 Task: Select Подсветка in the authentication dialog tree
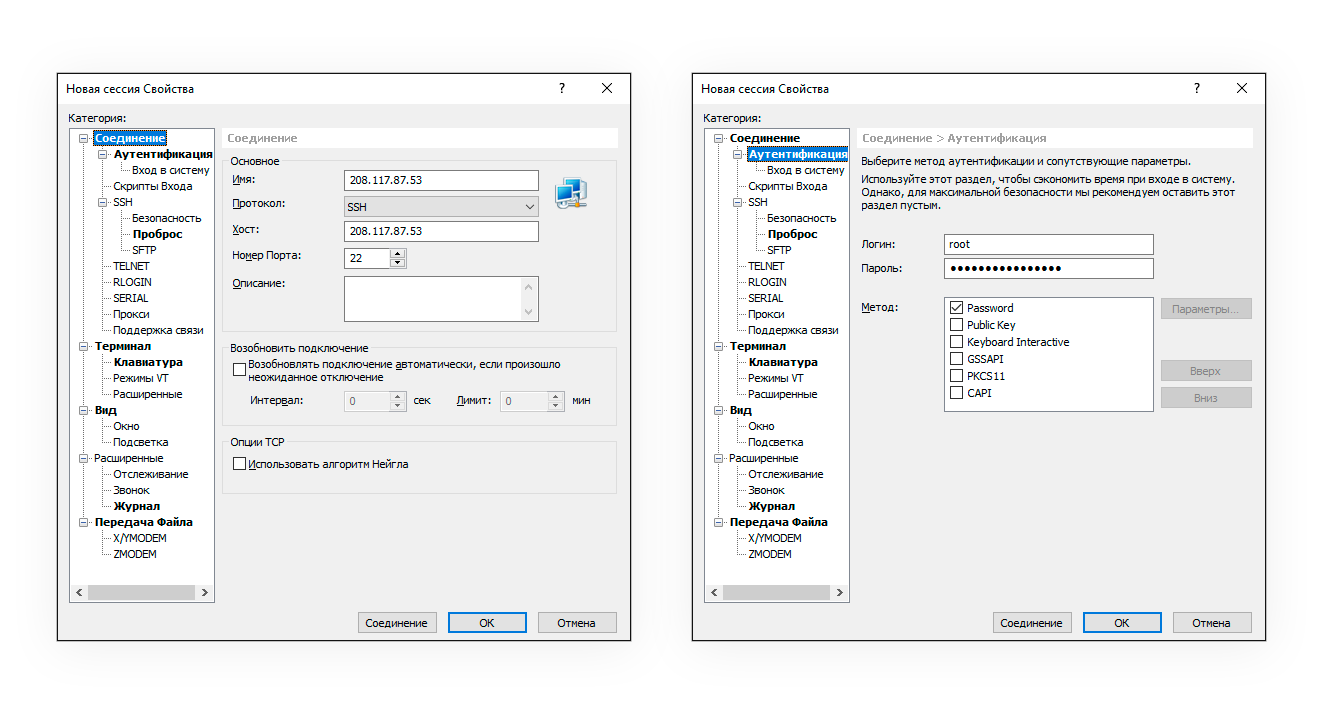tap(776, 443)
